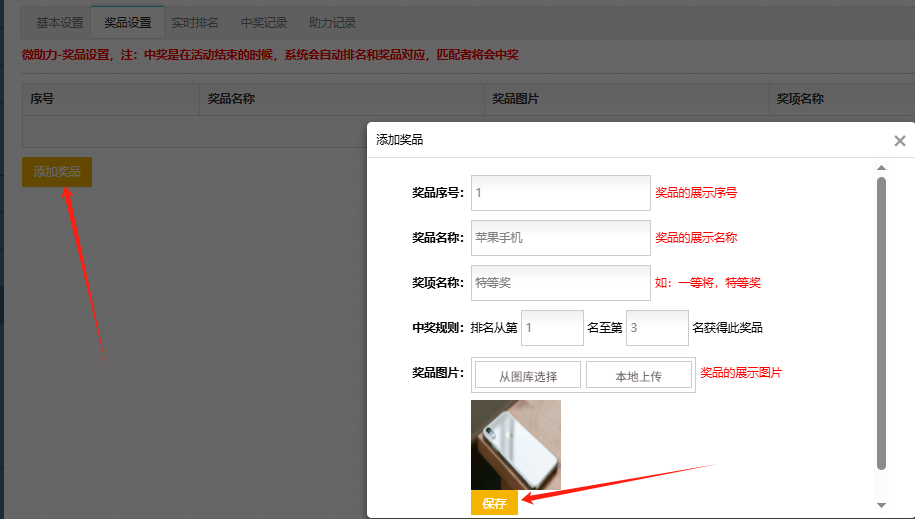Click the 奖项名称 input field
The width and height of the screenshot is (915, 519).
(x=561, y=283)
